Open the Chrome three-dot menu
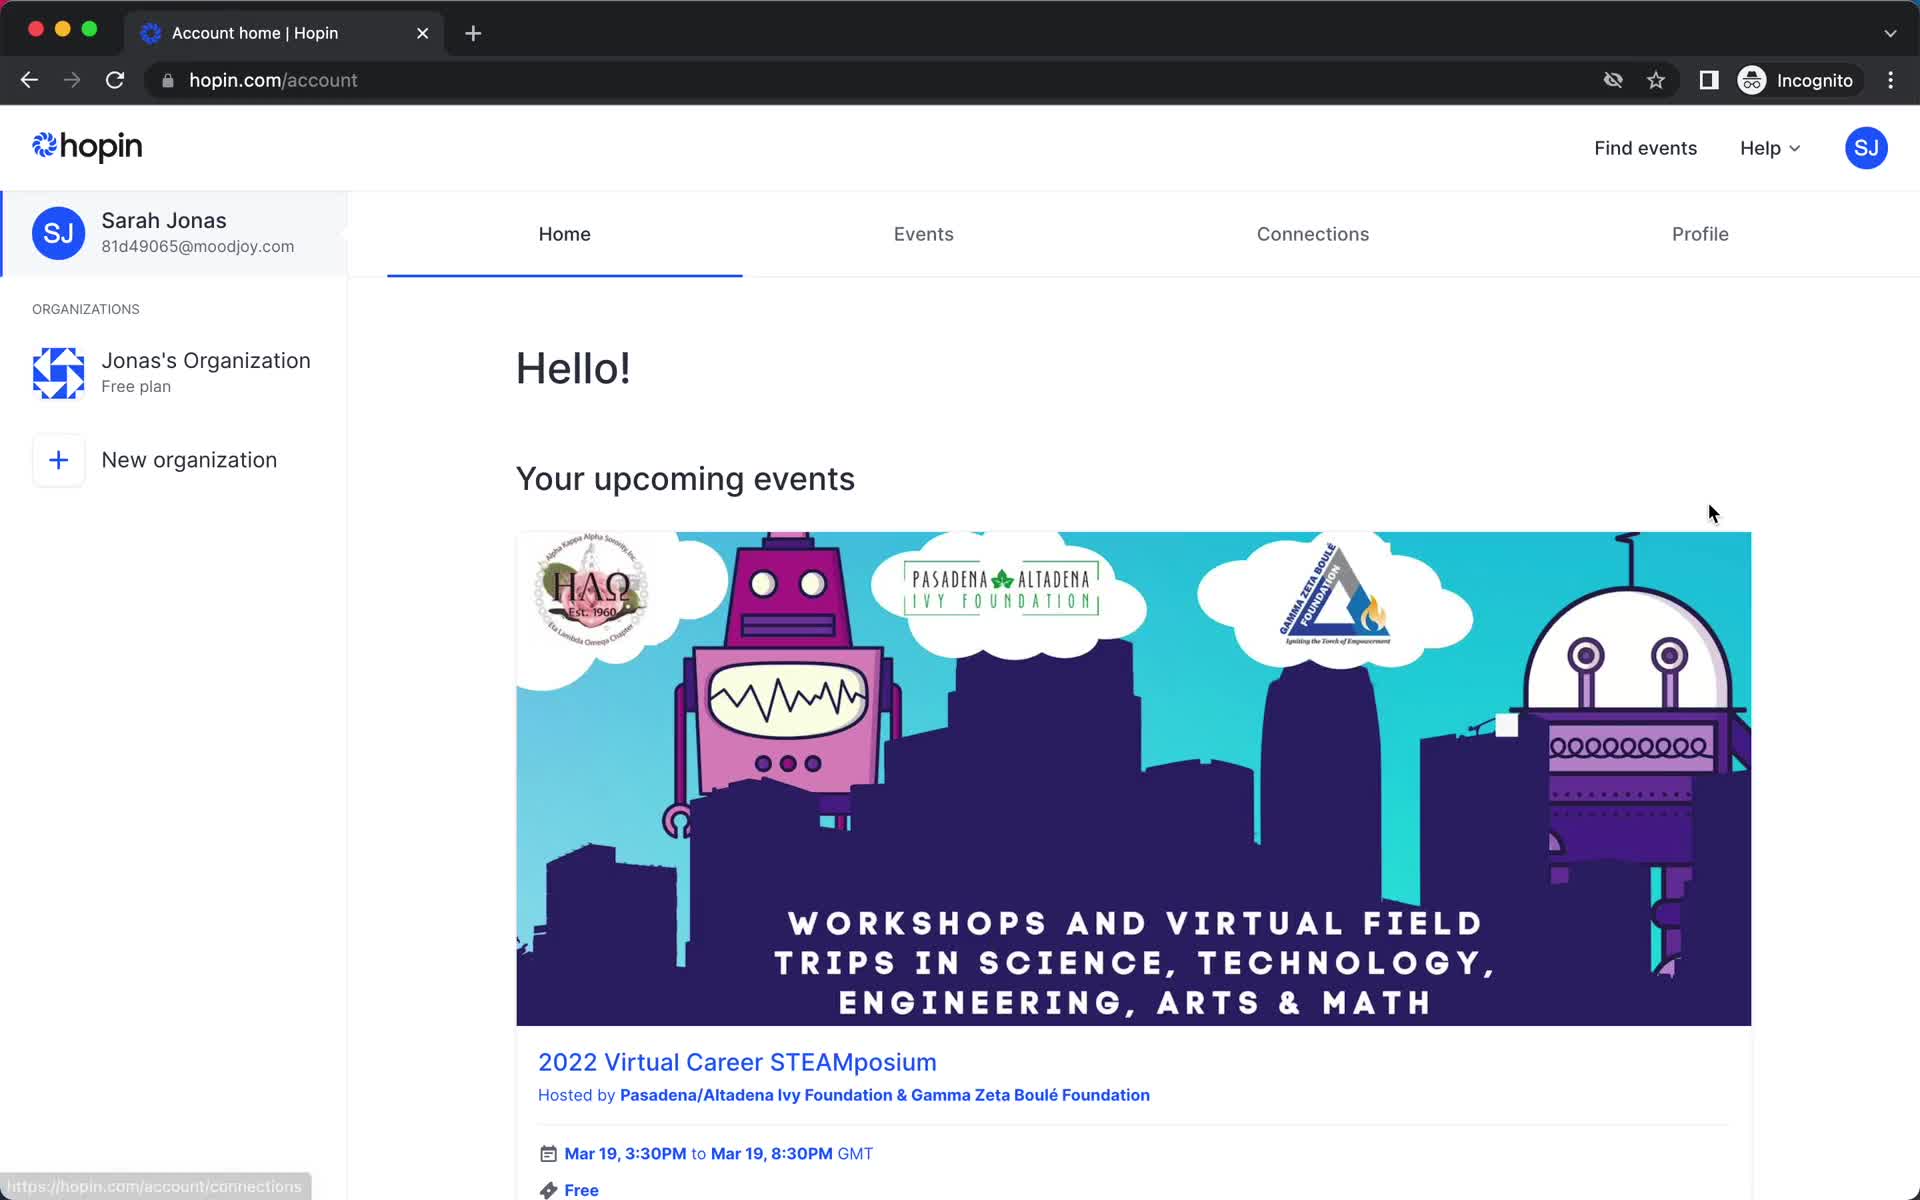 click(x=1890, y=80)
